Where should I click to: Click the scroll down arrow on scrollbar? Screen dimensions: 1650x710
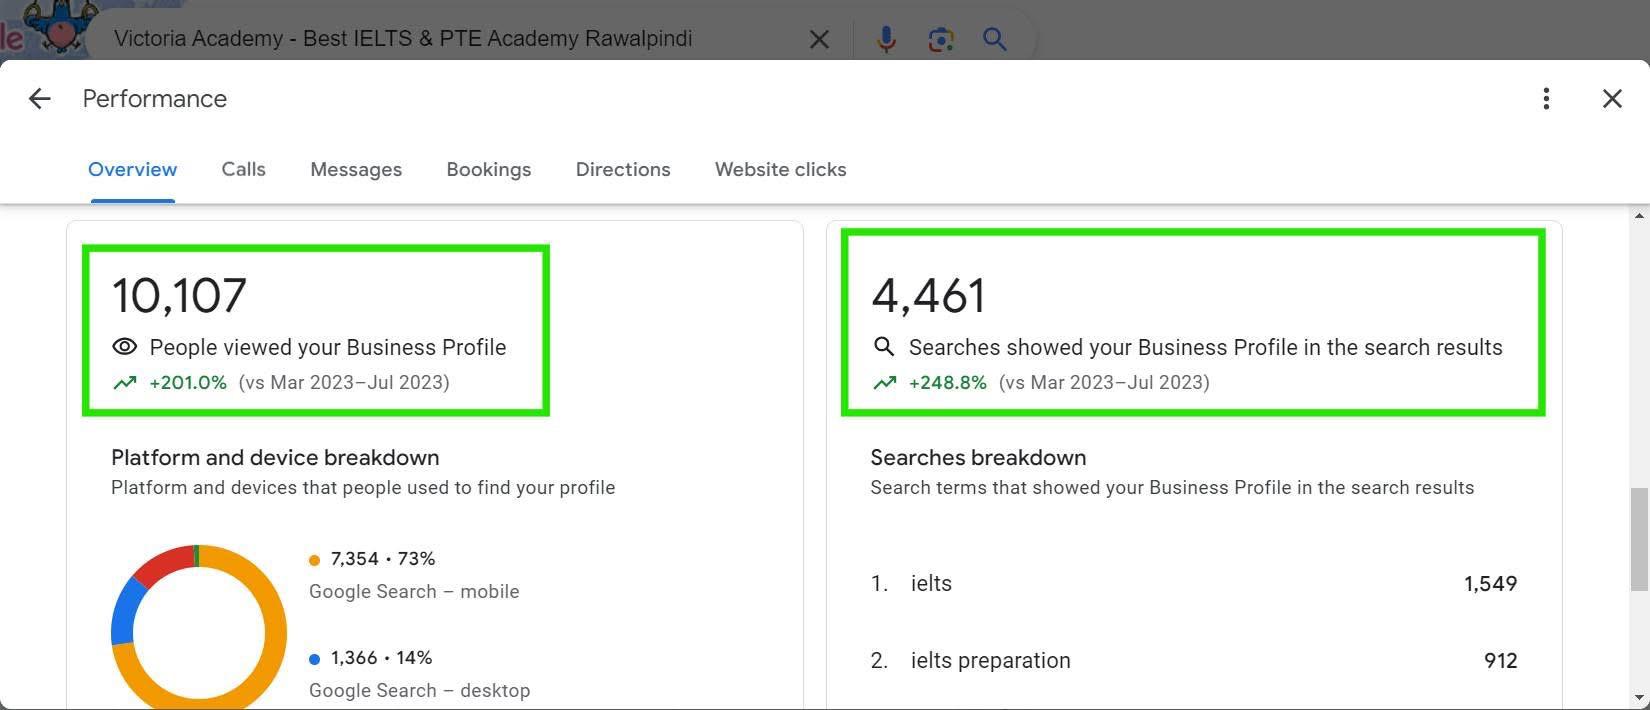point(1639,697)
